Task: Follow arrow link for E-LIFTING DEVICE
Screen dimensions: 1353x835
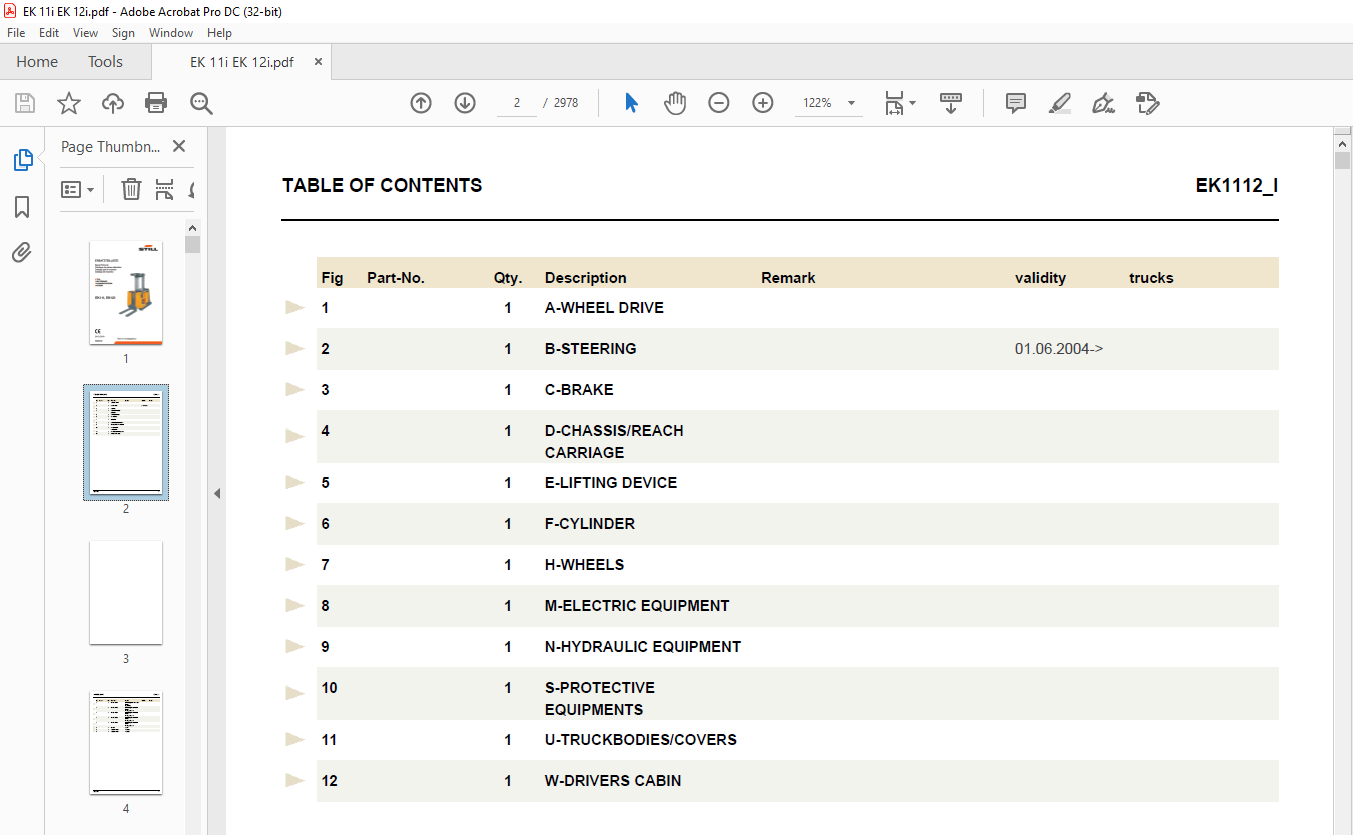Action: tap(295, 482)
